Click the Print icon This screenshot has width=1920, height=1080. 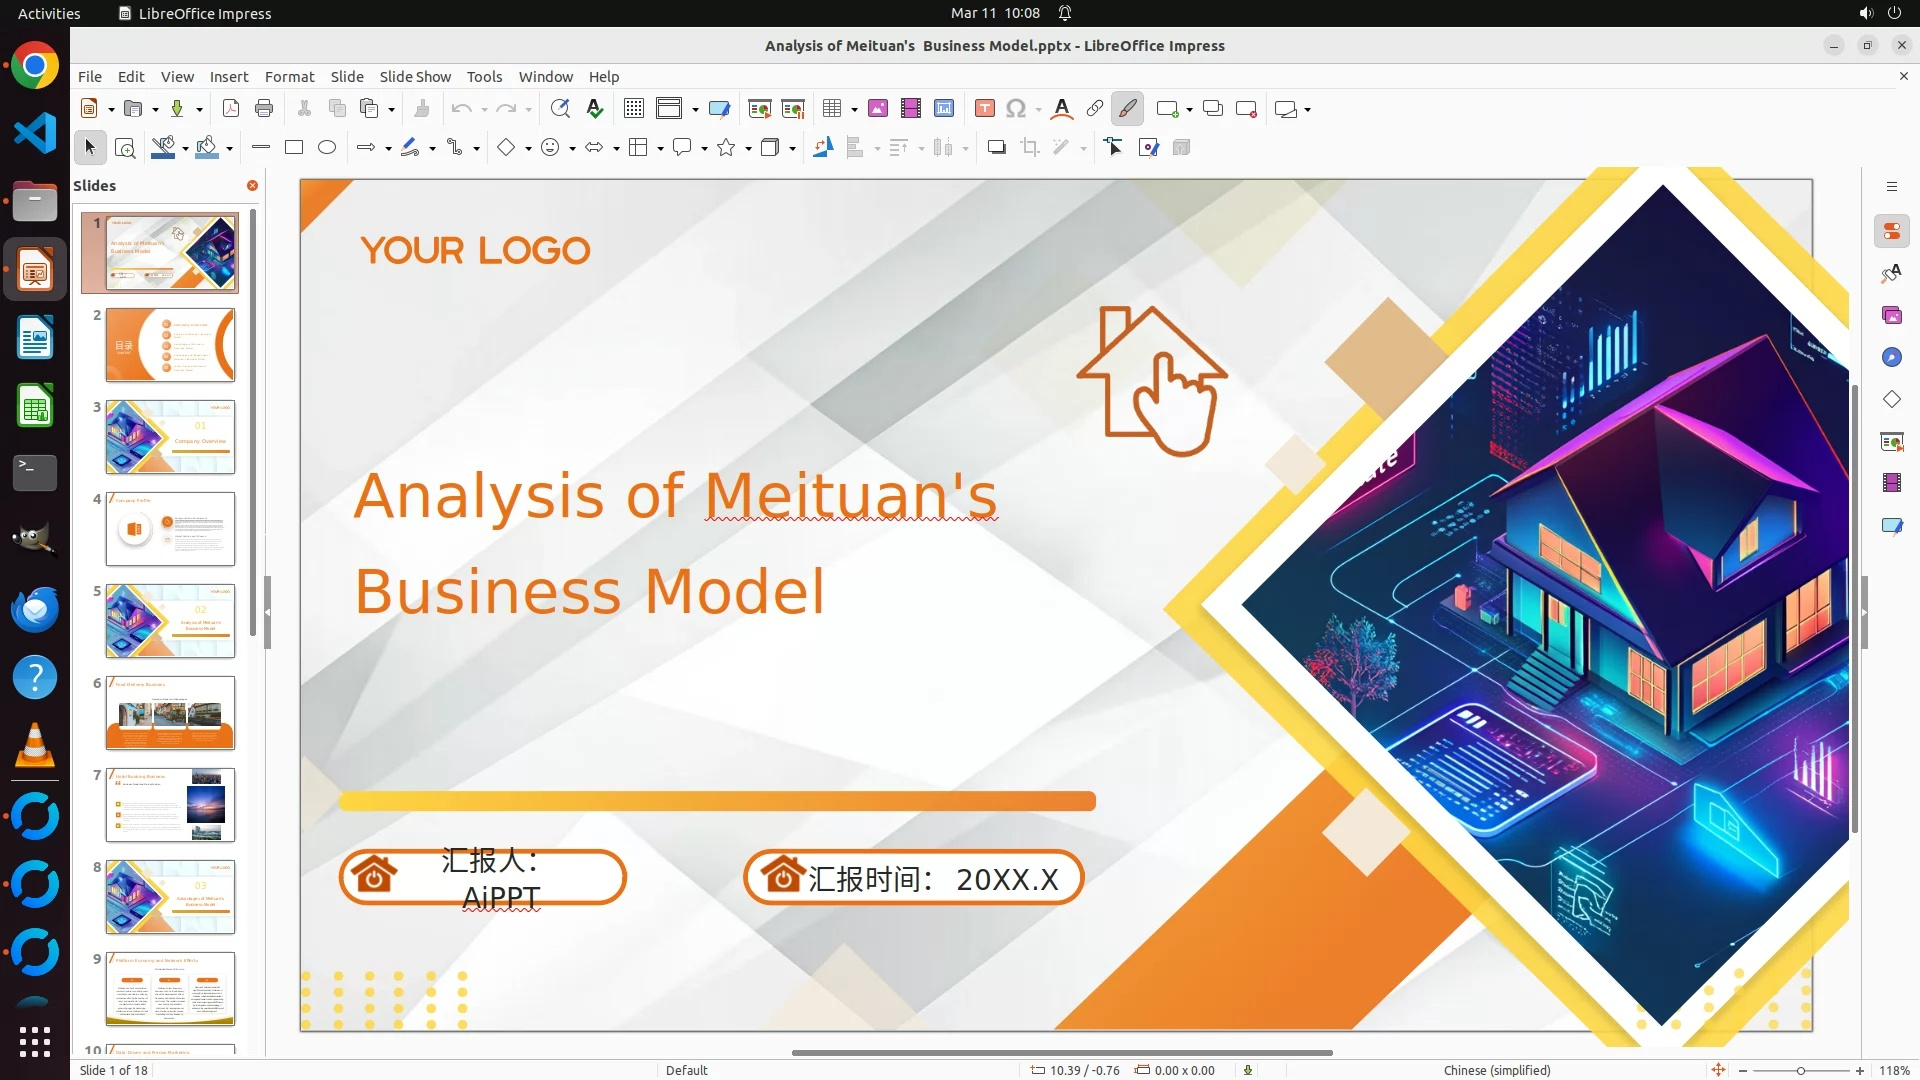[264, 109]
